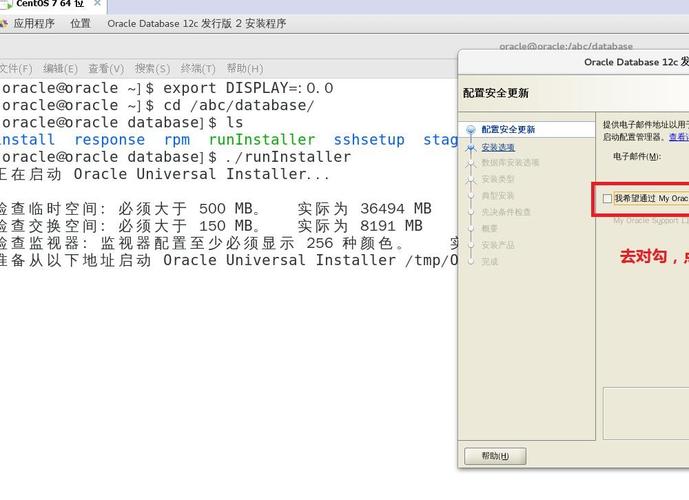Image resolution: width=689 pixels, height=500 pixels.
Task: Click the 配置安全更新 step bullet icon
Action: click(471, 129)
